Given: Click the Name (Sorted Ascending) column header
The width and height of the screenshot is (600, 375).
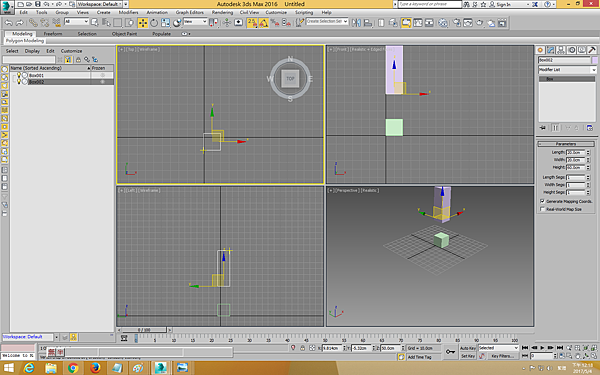Looking at the screenshot, I should point(50,68).
